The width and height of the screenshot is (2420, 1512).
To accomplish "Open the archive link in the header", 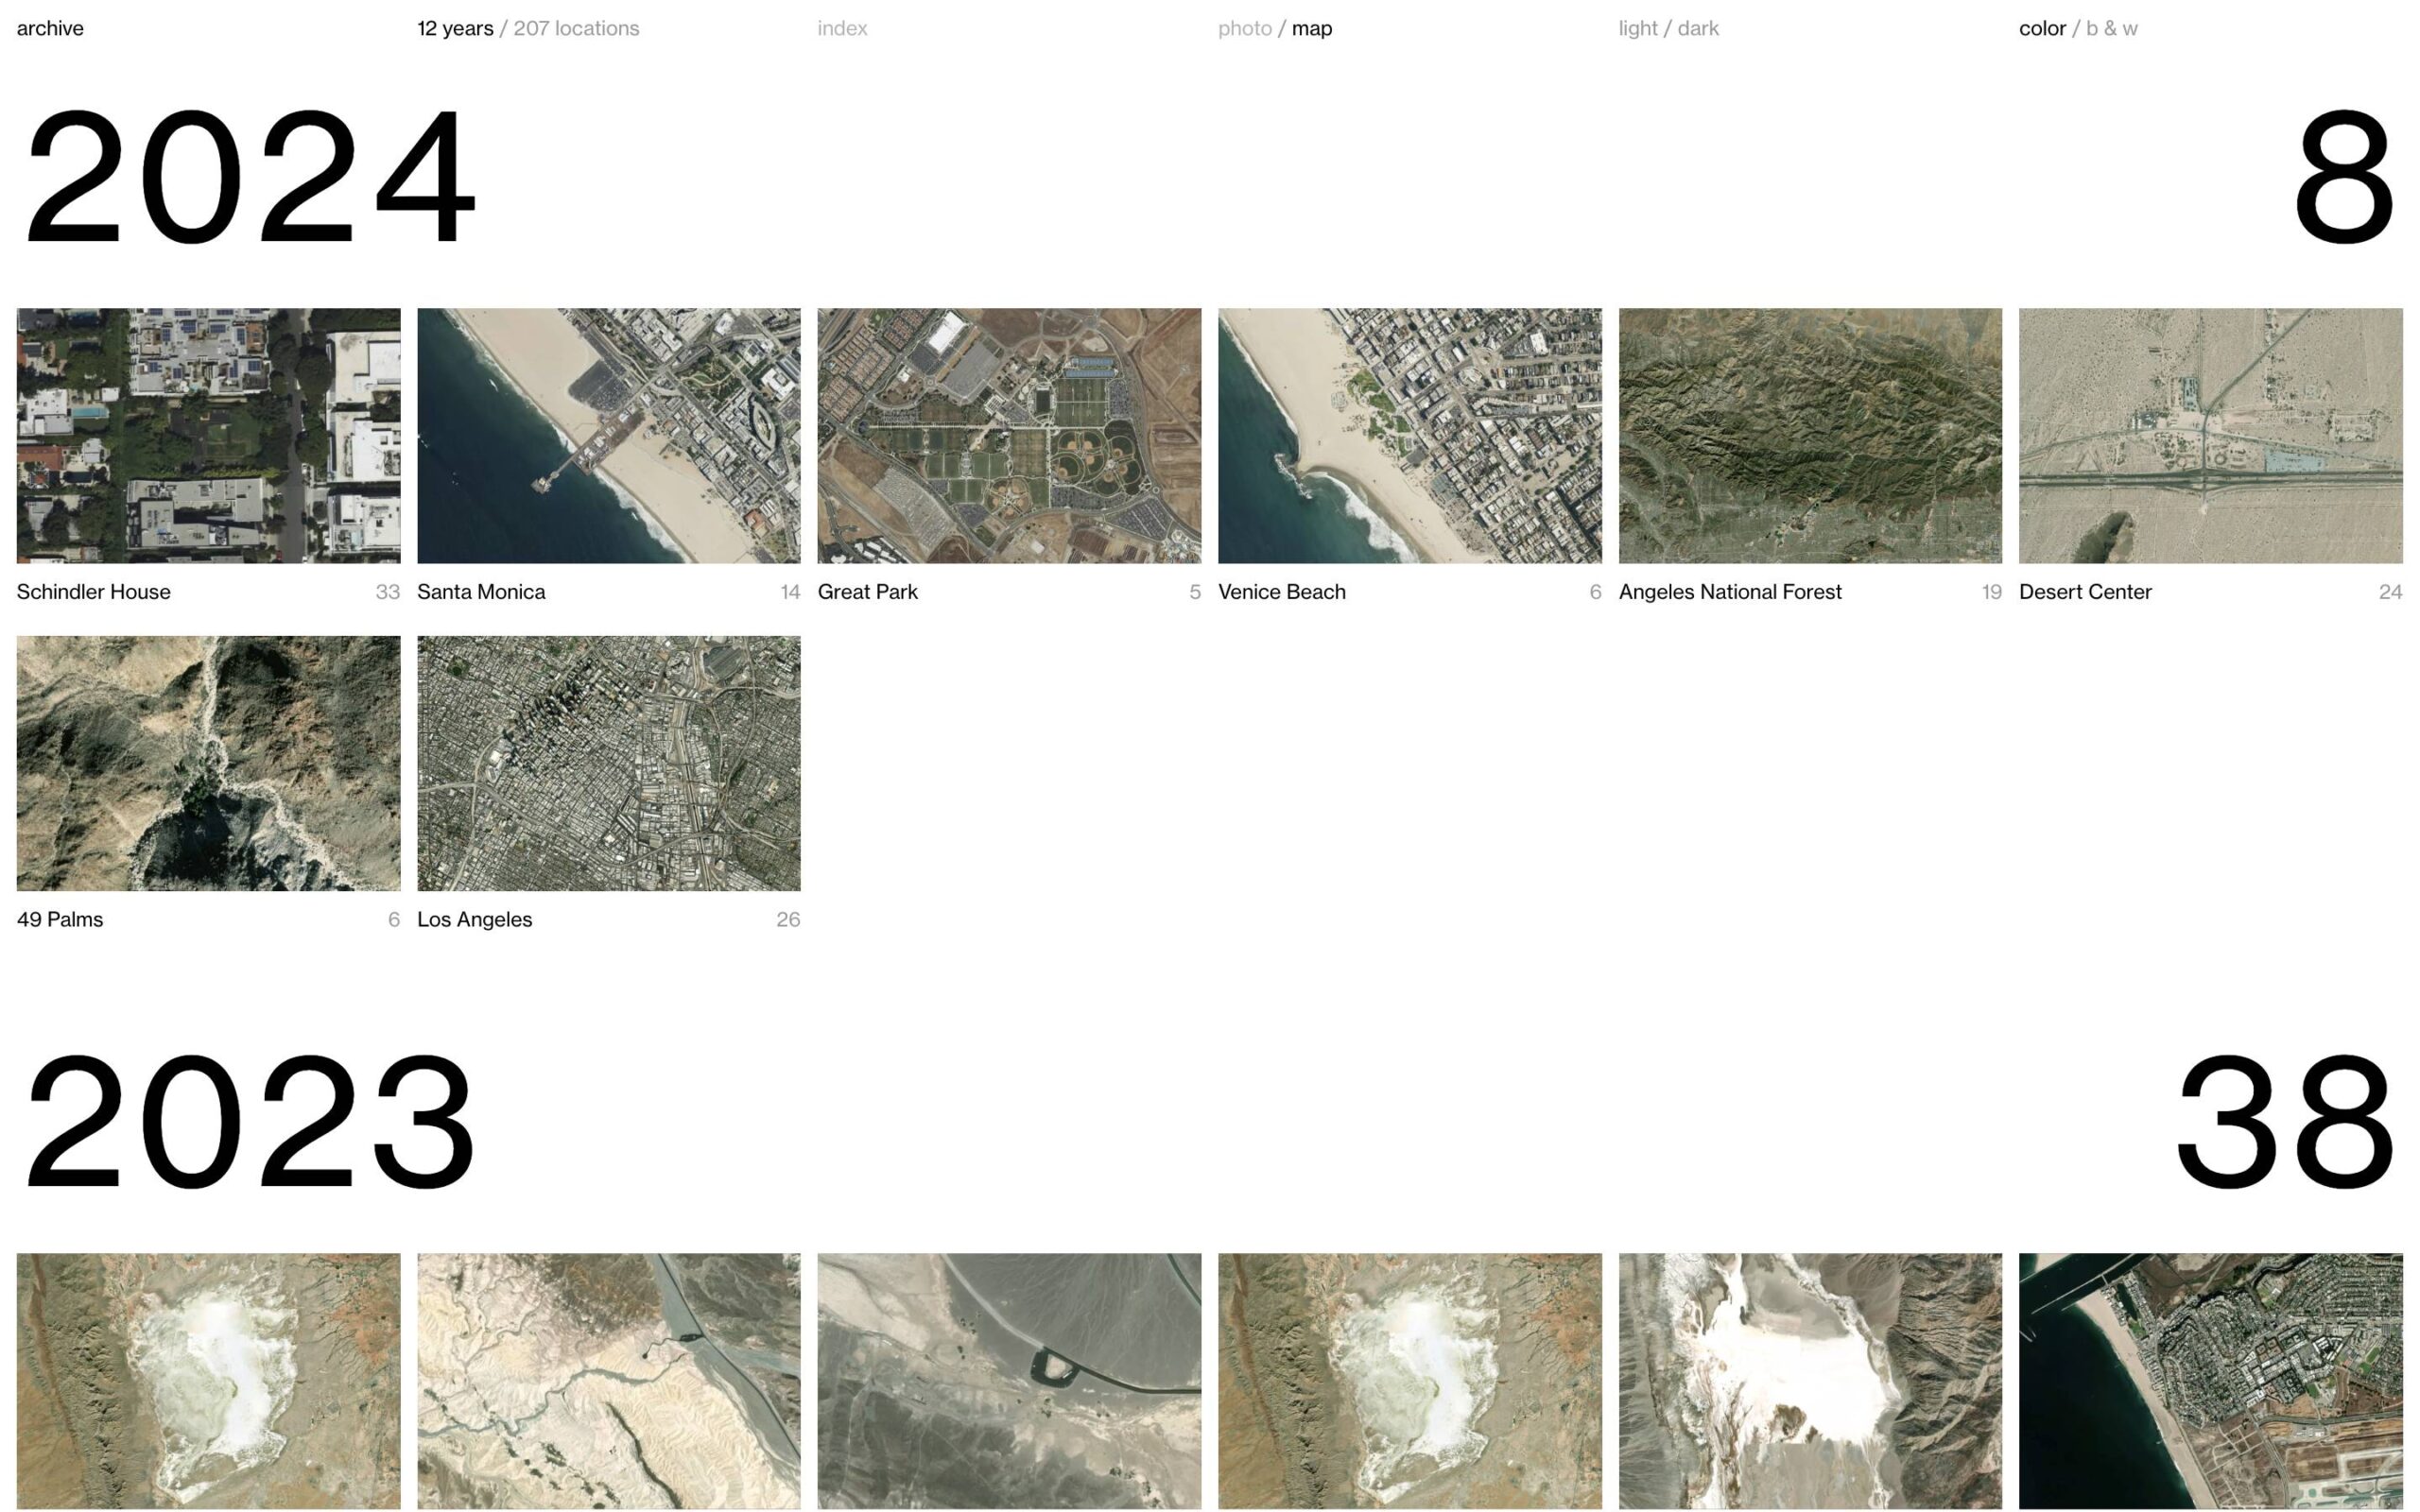I will click(x=50, y=28).
